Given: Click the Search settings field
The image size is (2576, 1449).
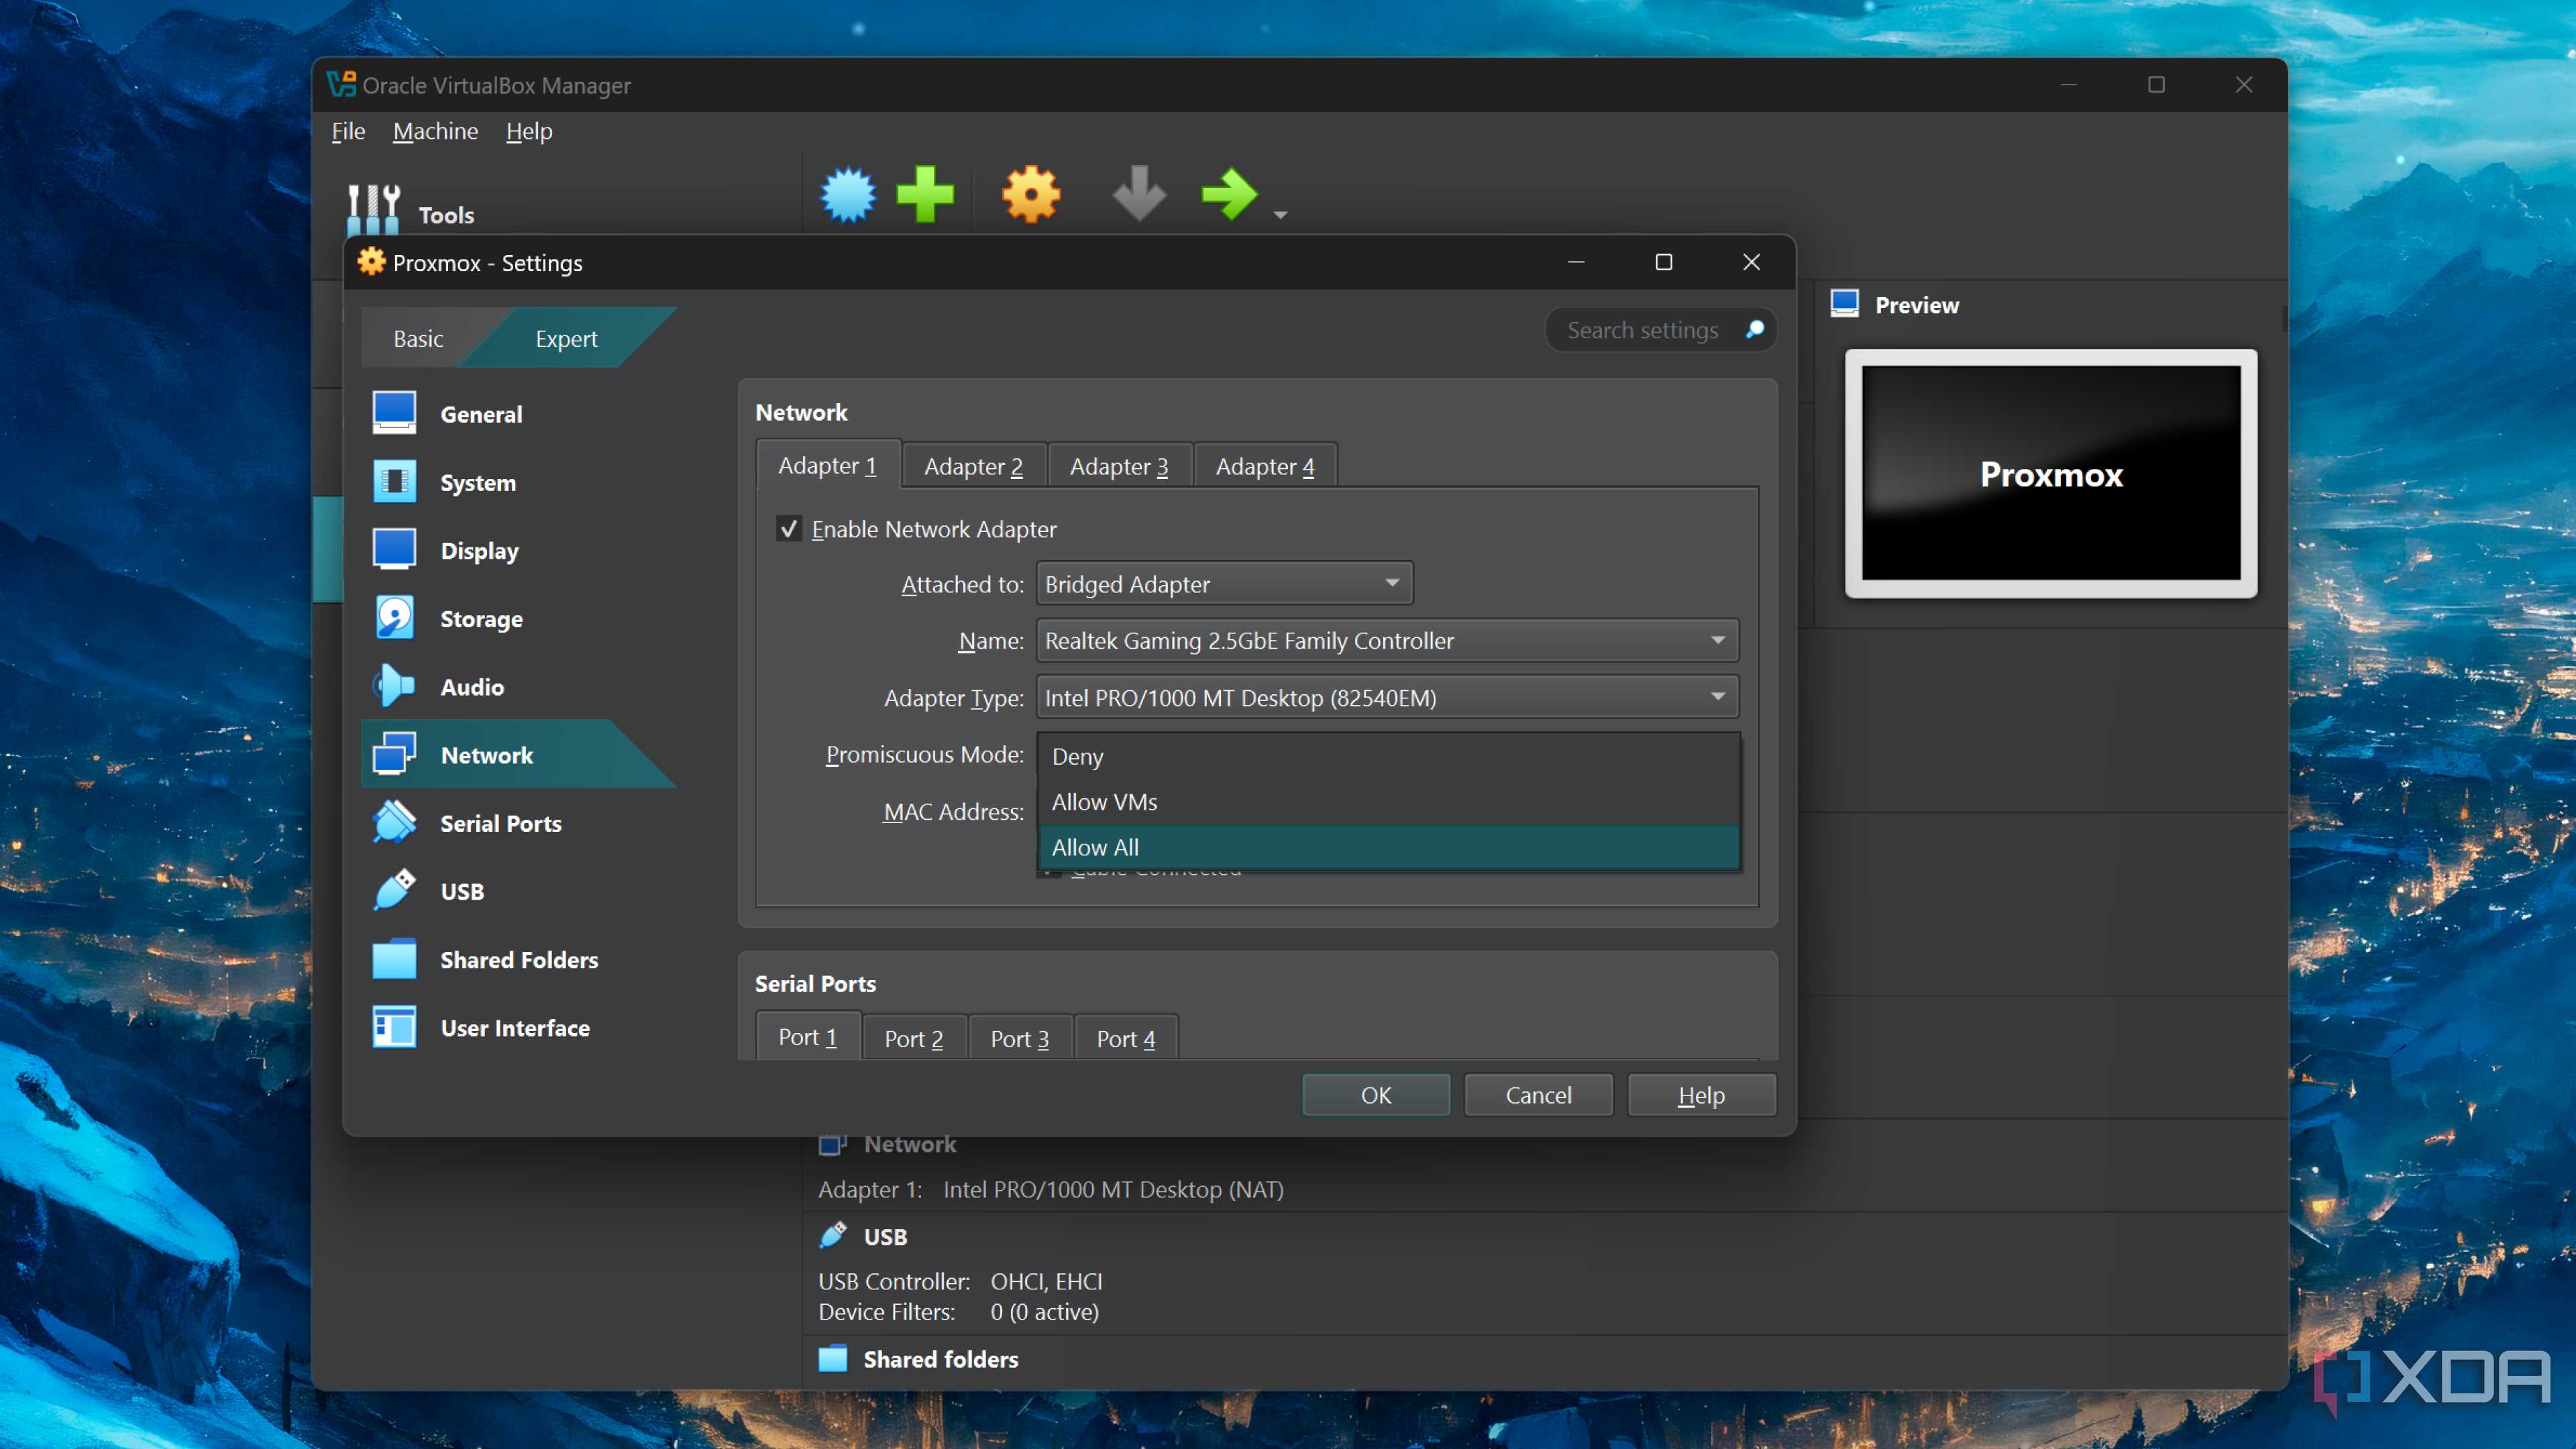Looking at the screenshot, I should pos(1660,329).
